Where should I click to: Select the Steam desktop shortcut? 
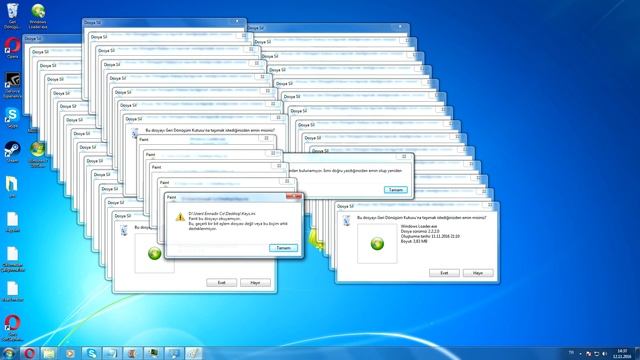point(12,152)
